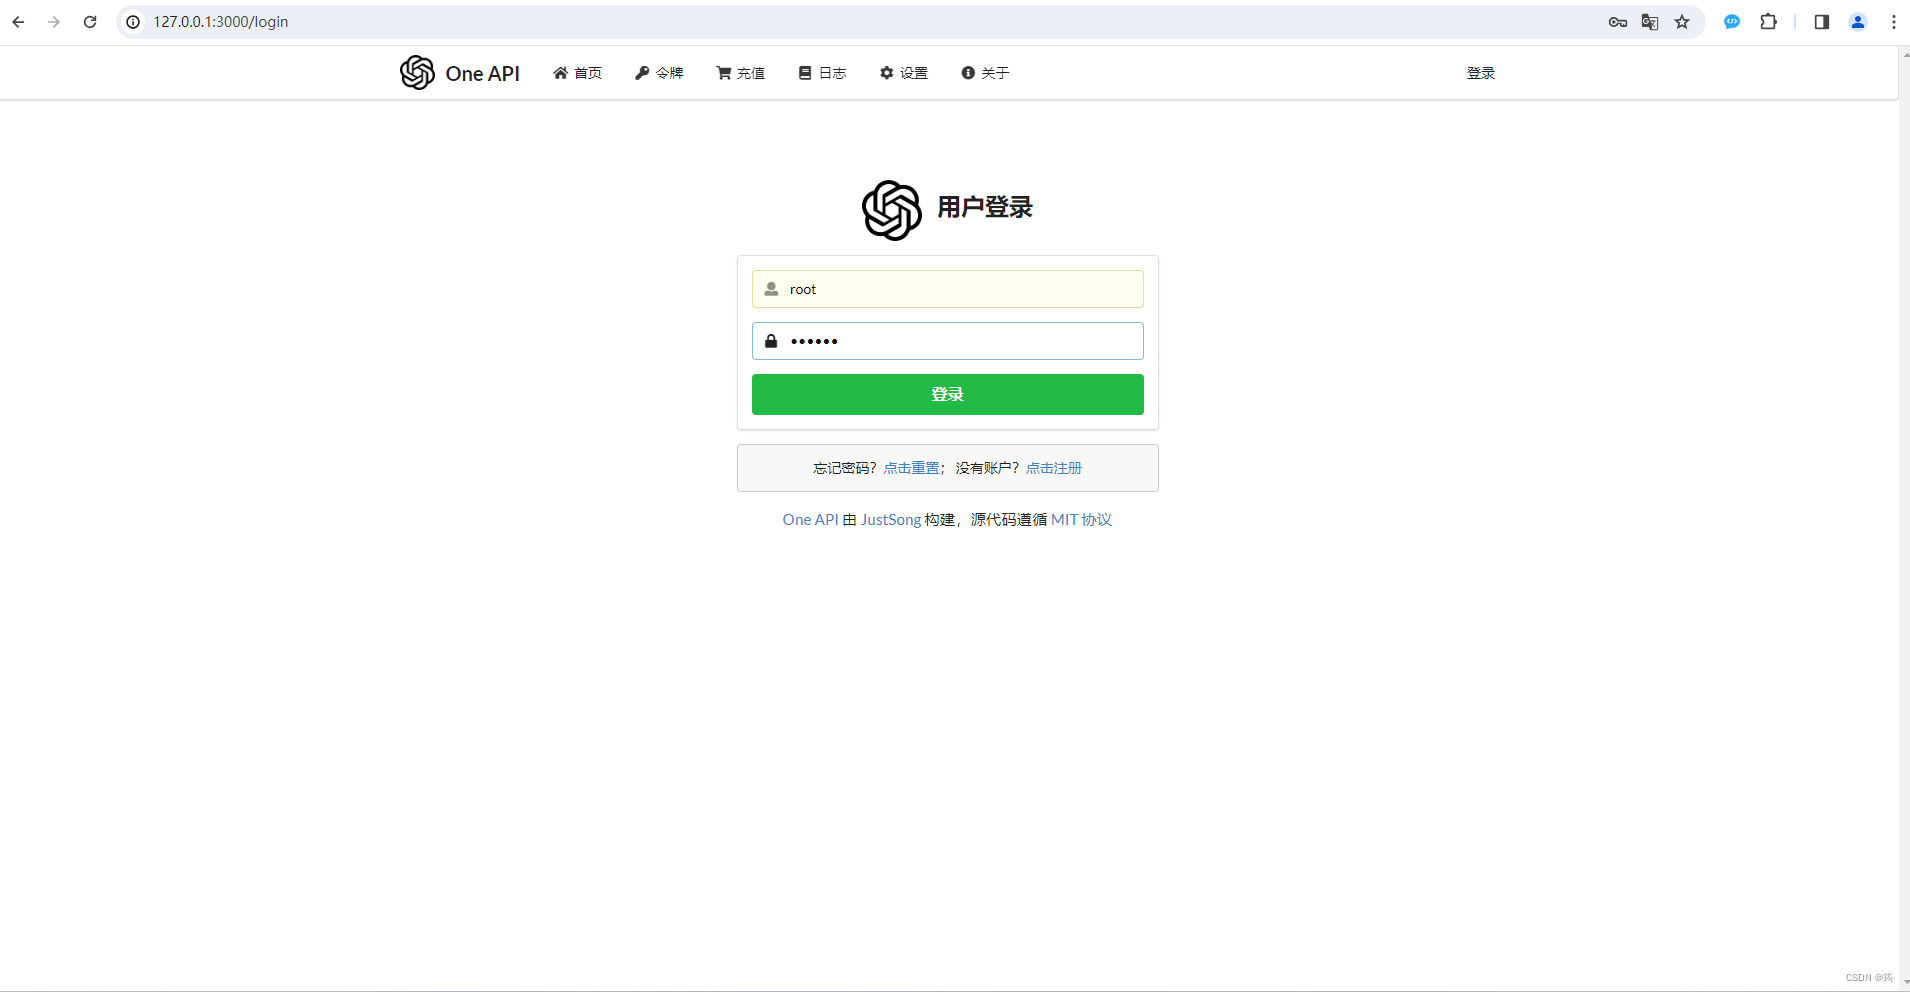The height and width of the screenshot is (992, 1910).
Task: Open the 设置 settings menu item
Action: tap(904, 73)
